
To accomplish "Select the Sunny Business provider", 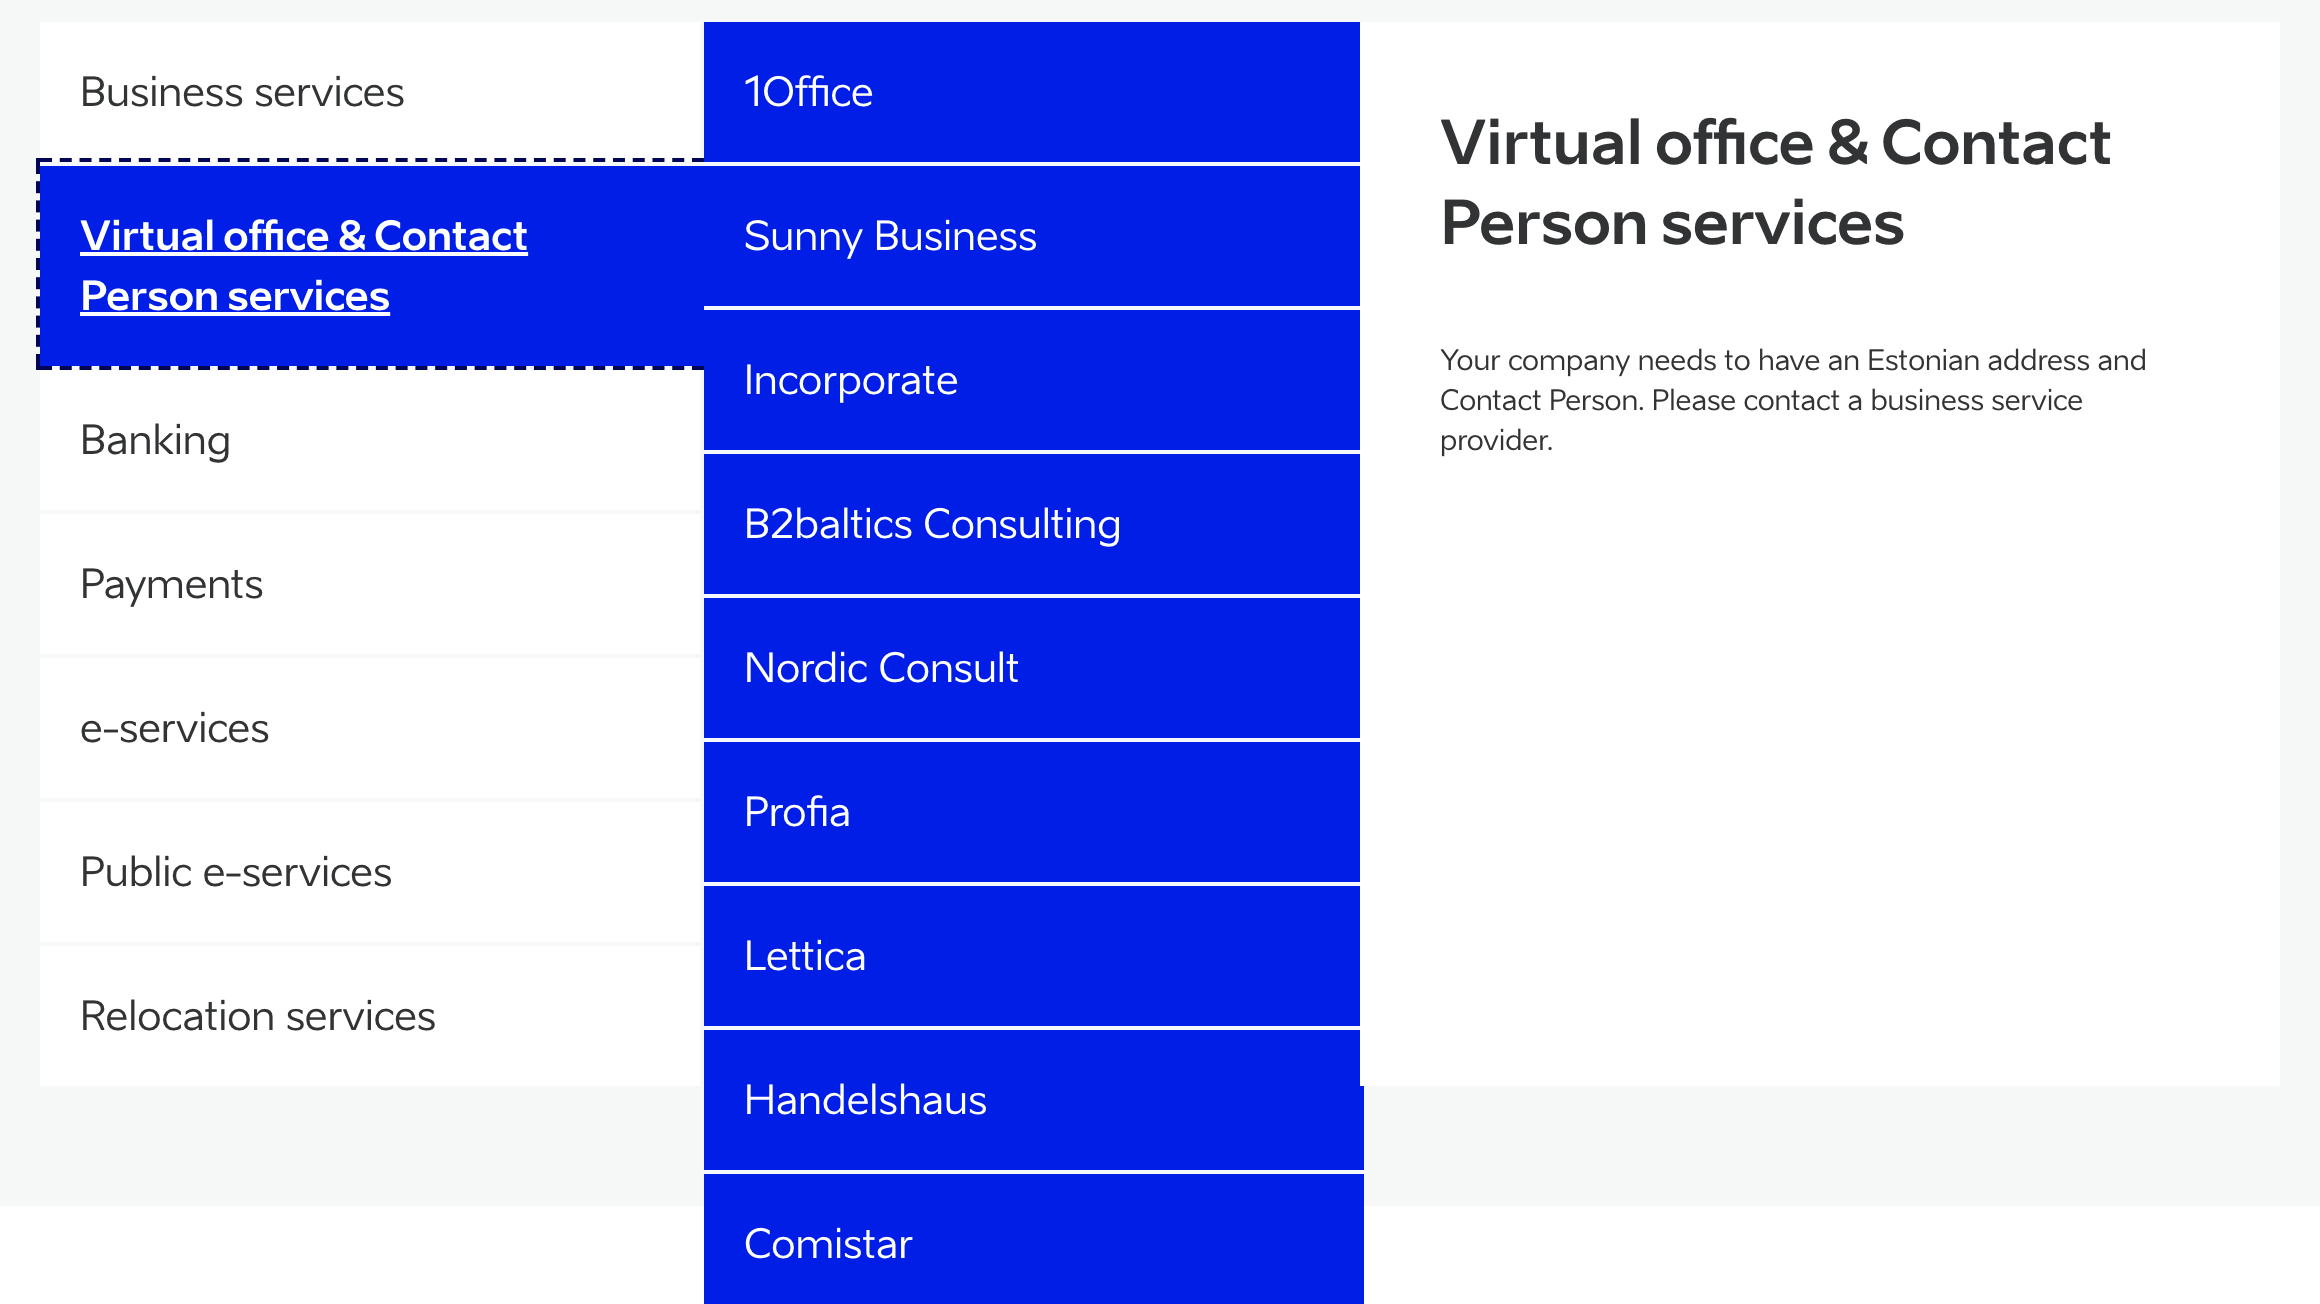I will (890, 236).
